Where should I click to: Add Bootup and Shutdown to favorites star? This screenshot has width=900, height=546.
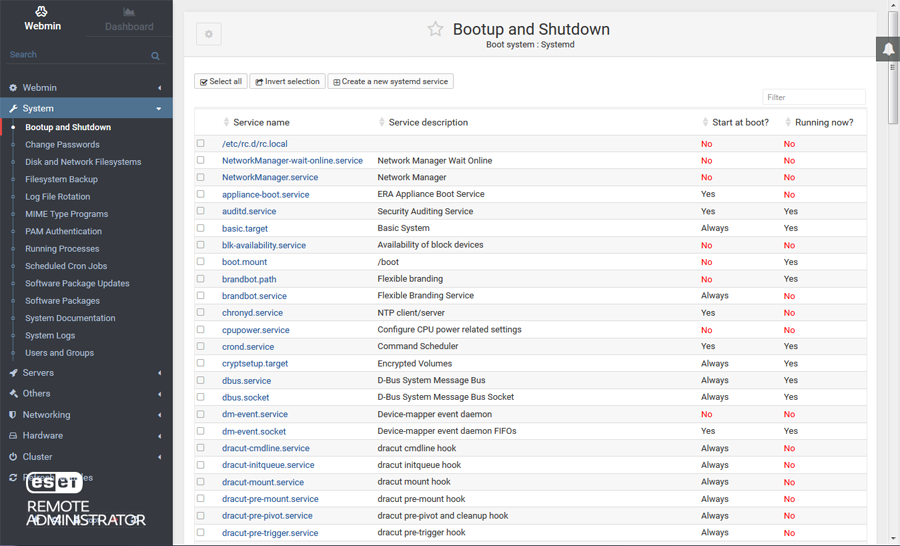435,29
